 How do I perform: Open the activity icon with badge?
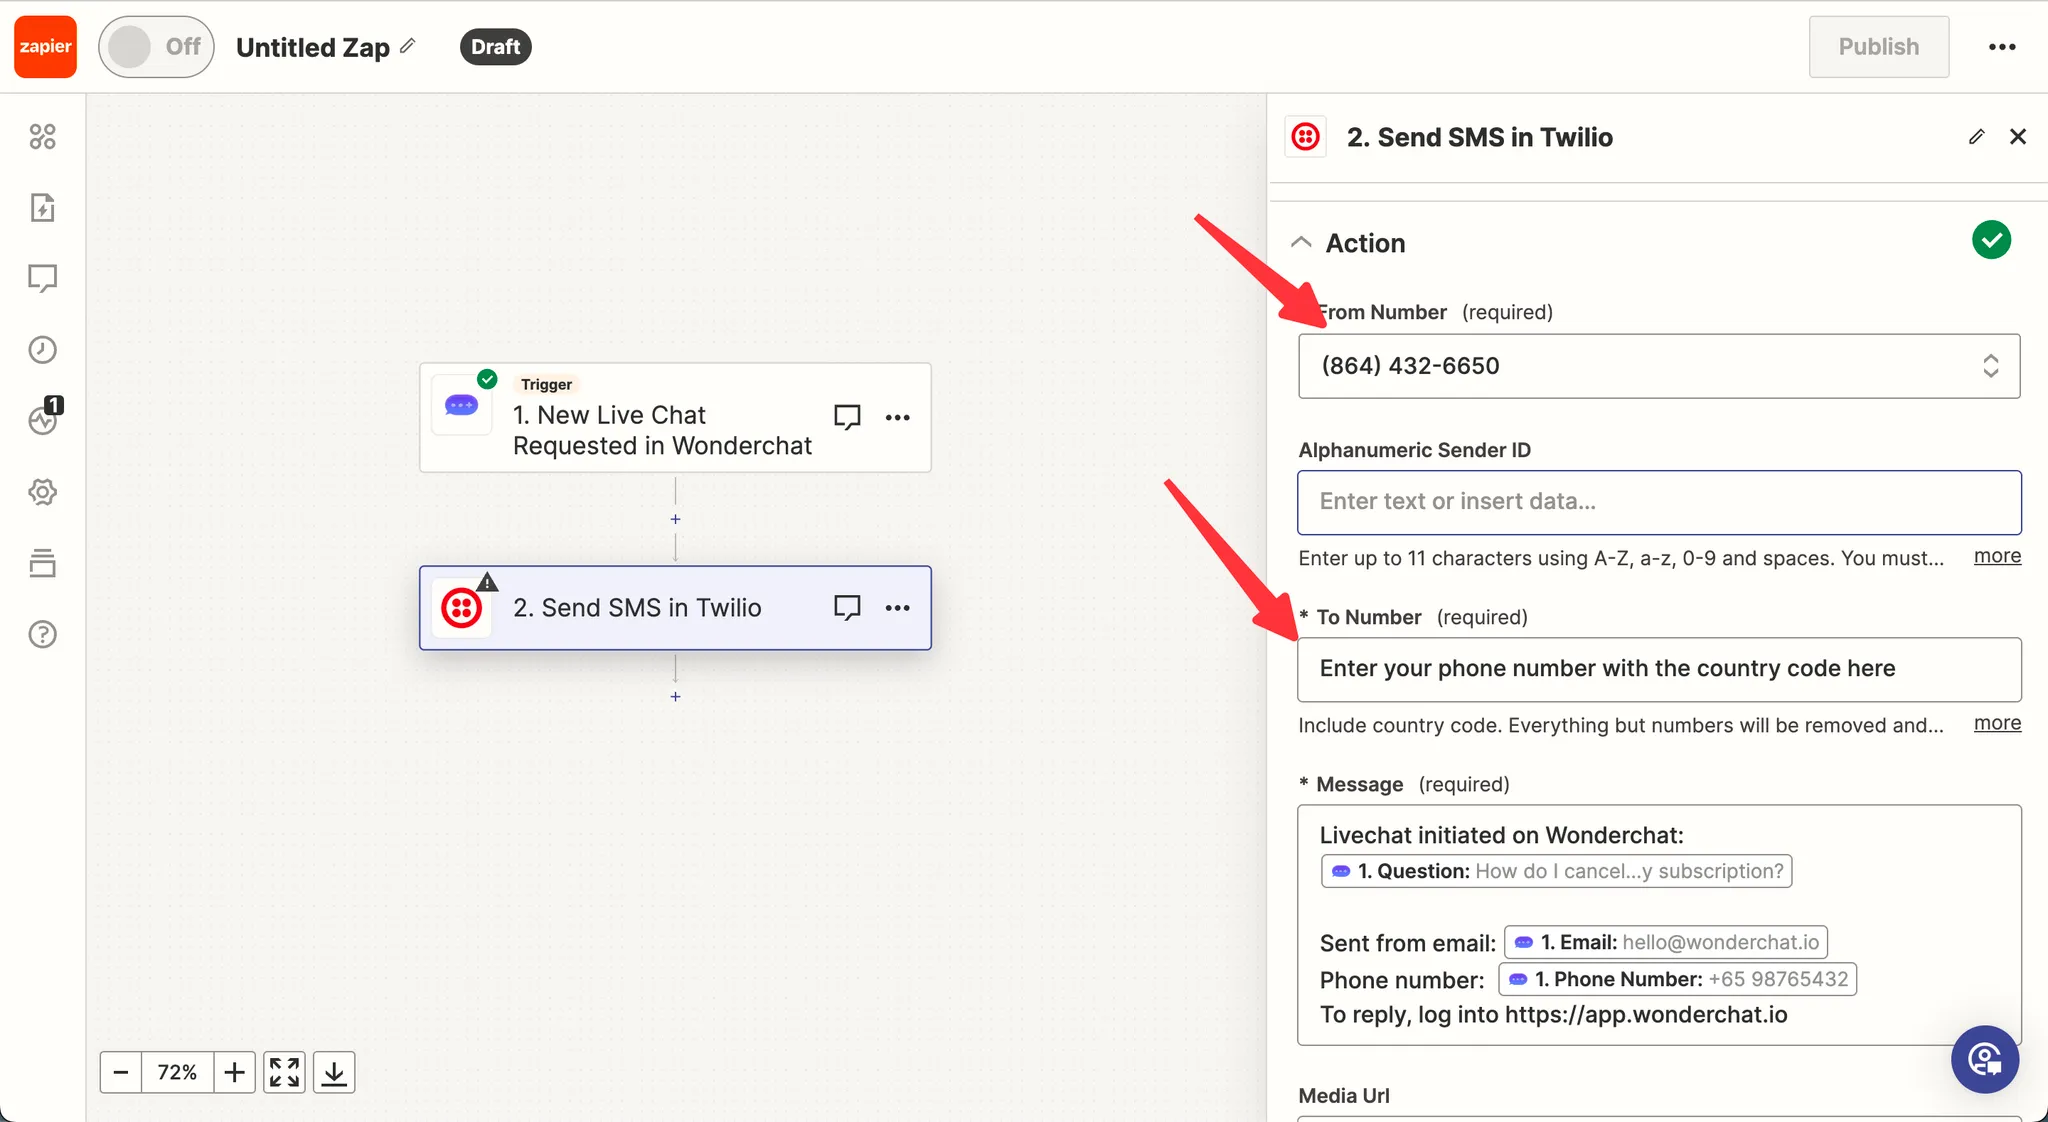coord(42,420)
